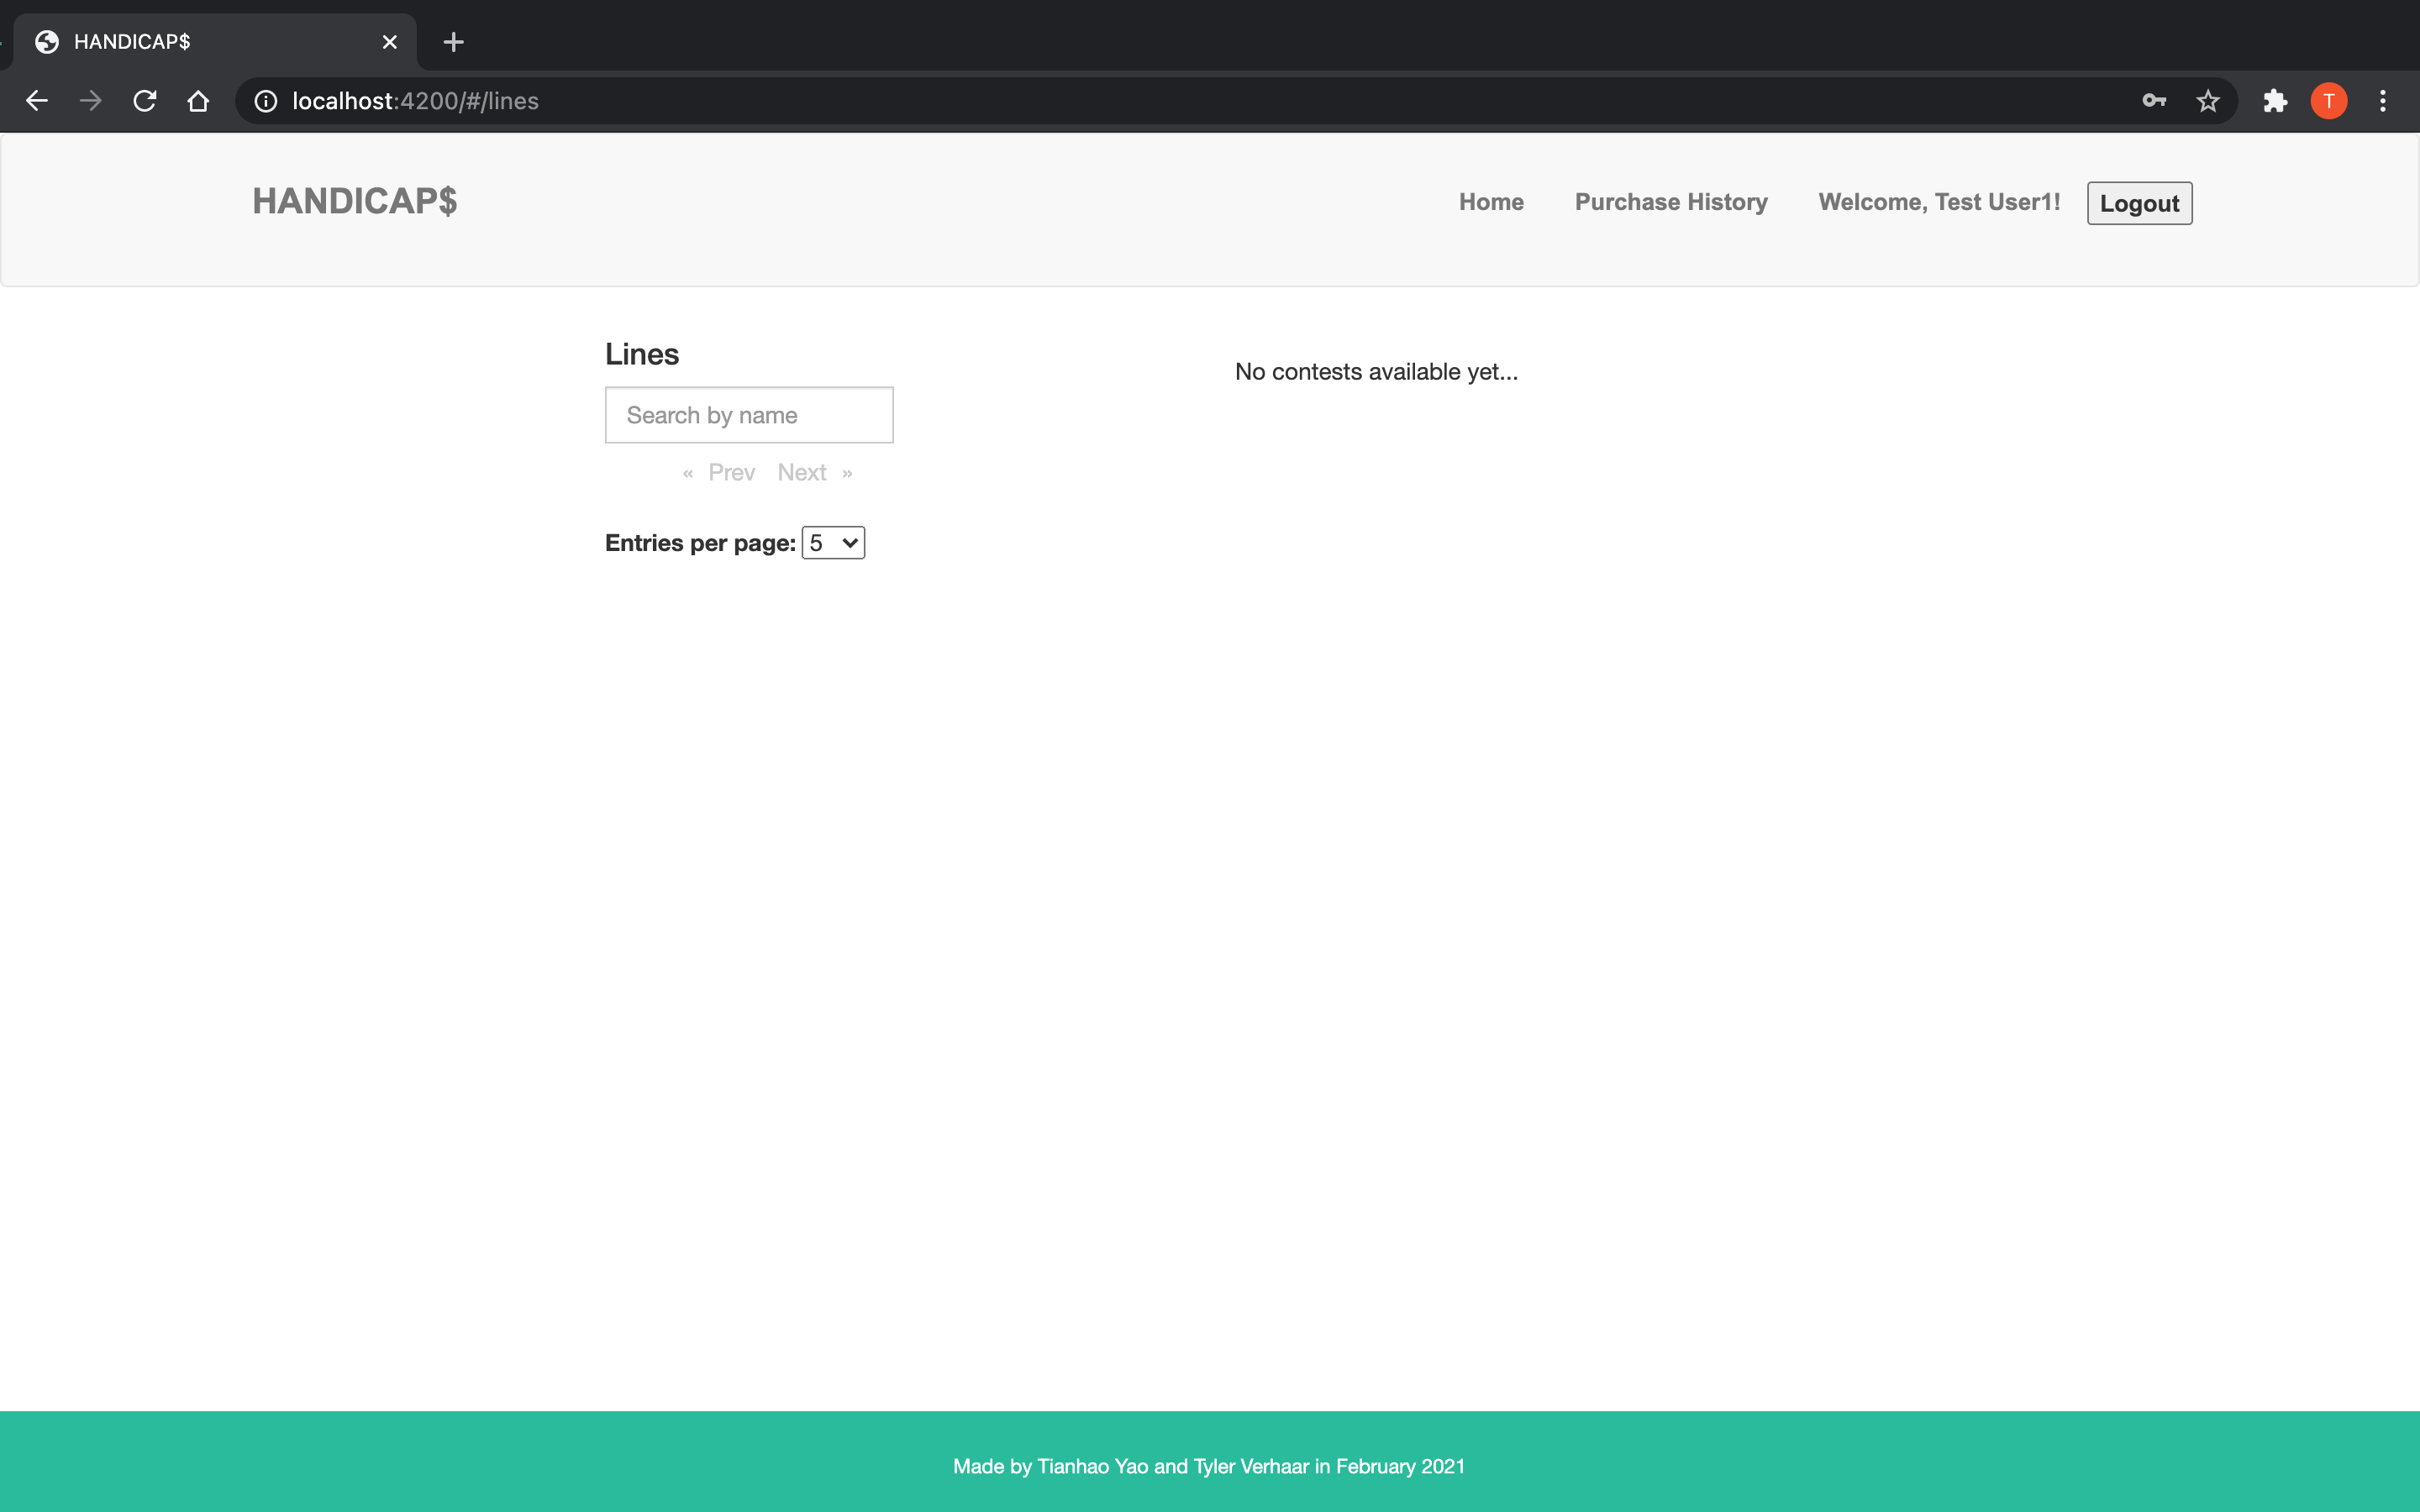Screen dimensions: 2420x1512
Task: Close the HANDICAP$ tab
Action: [390, 42]
